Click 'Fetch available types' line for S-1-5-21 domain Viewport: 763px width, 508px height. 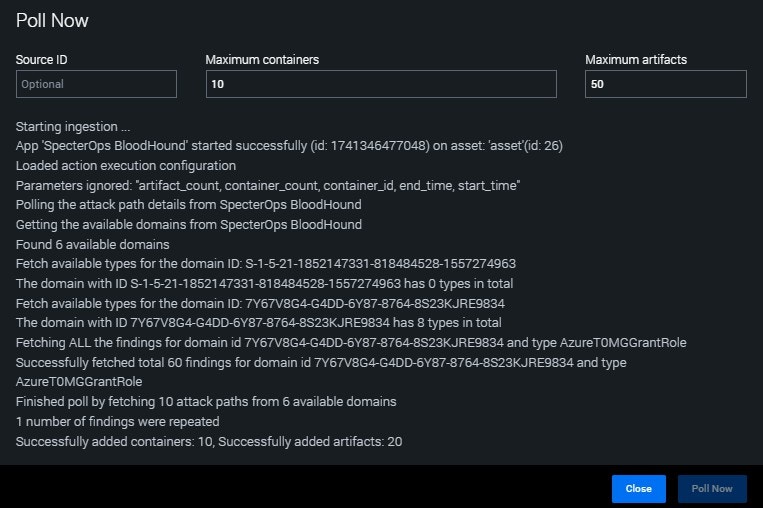[x=266, y=264]
